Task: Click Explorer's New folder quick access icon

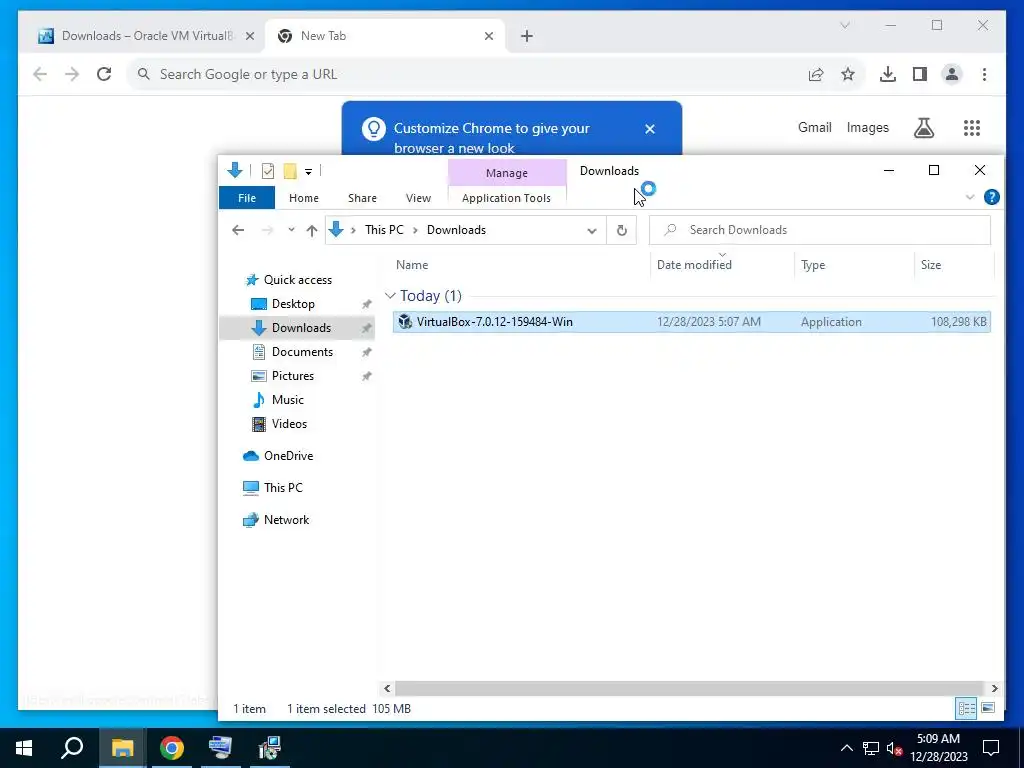Action: tap(290, 171)
